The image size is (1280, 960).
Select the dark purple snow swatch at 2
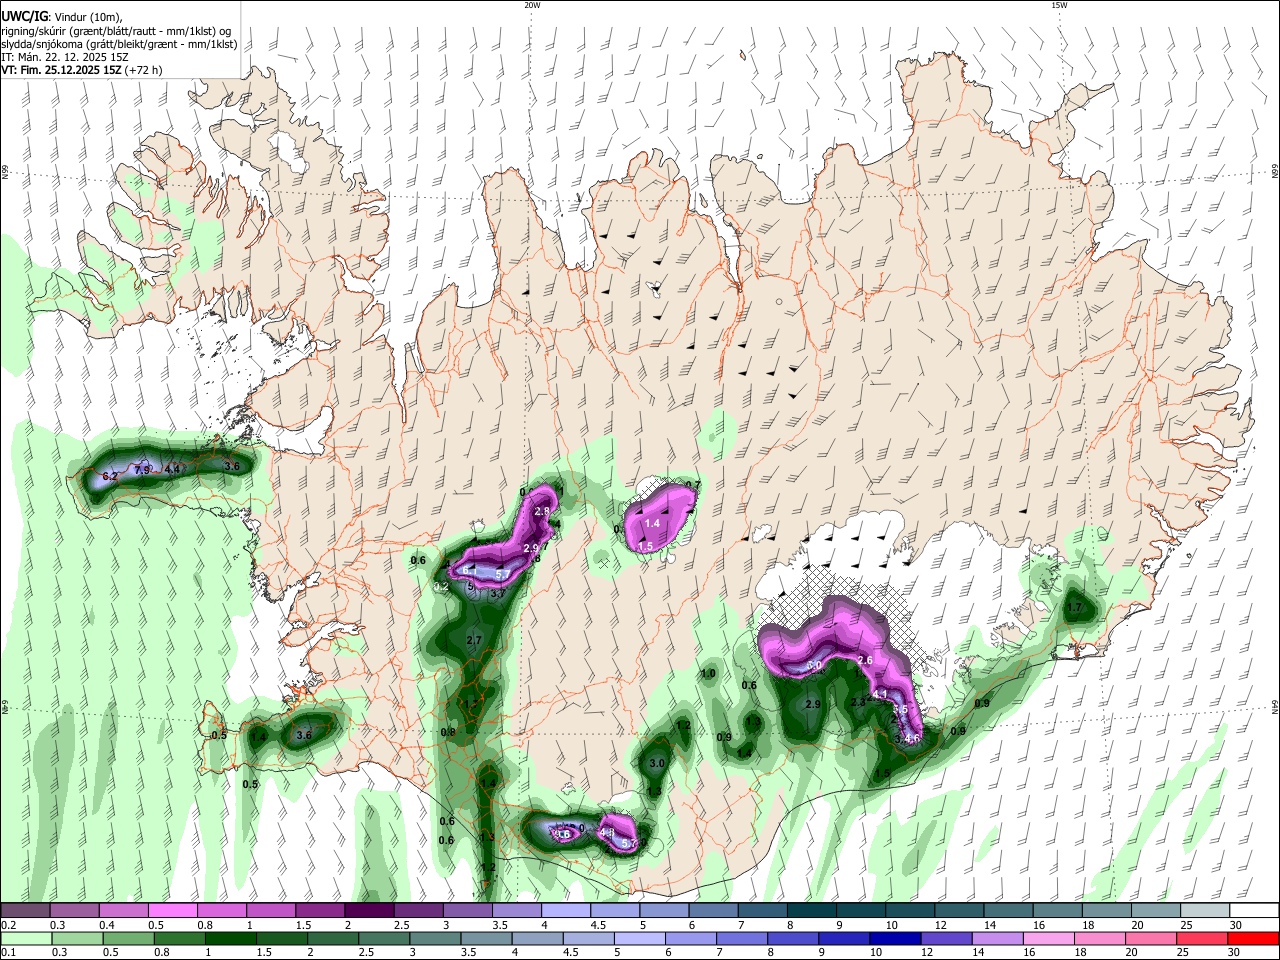click(x=369, y=911)
